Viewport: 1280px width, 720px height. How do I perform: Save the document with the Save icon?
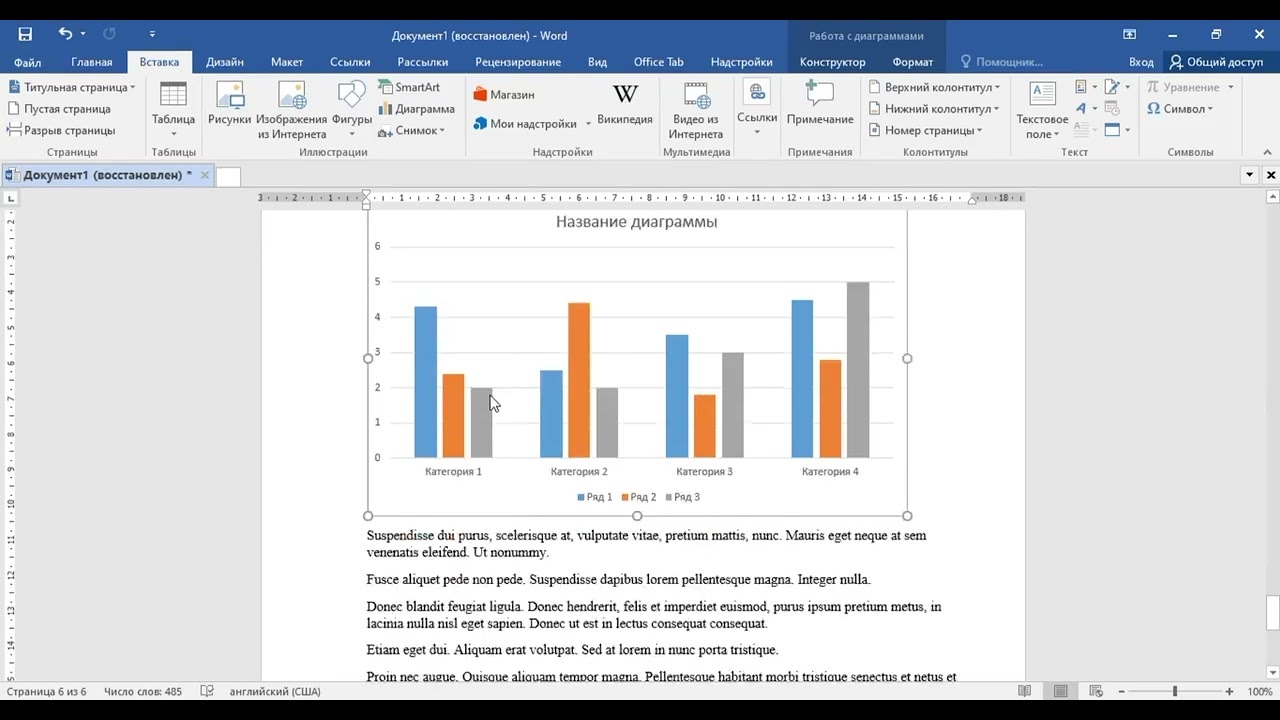pos(25,34)
